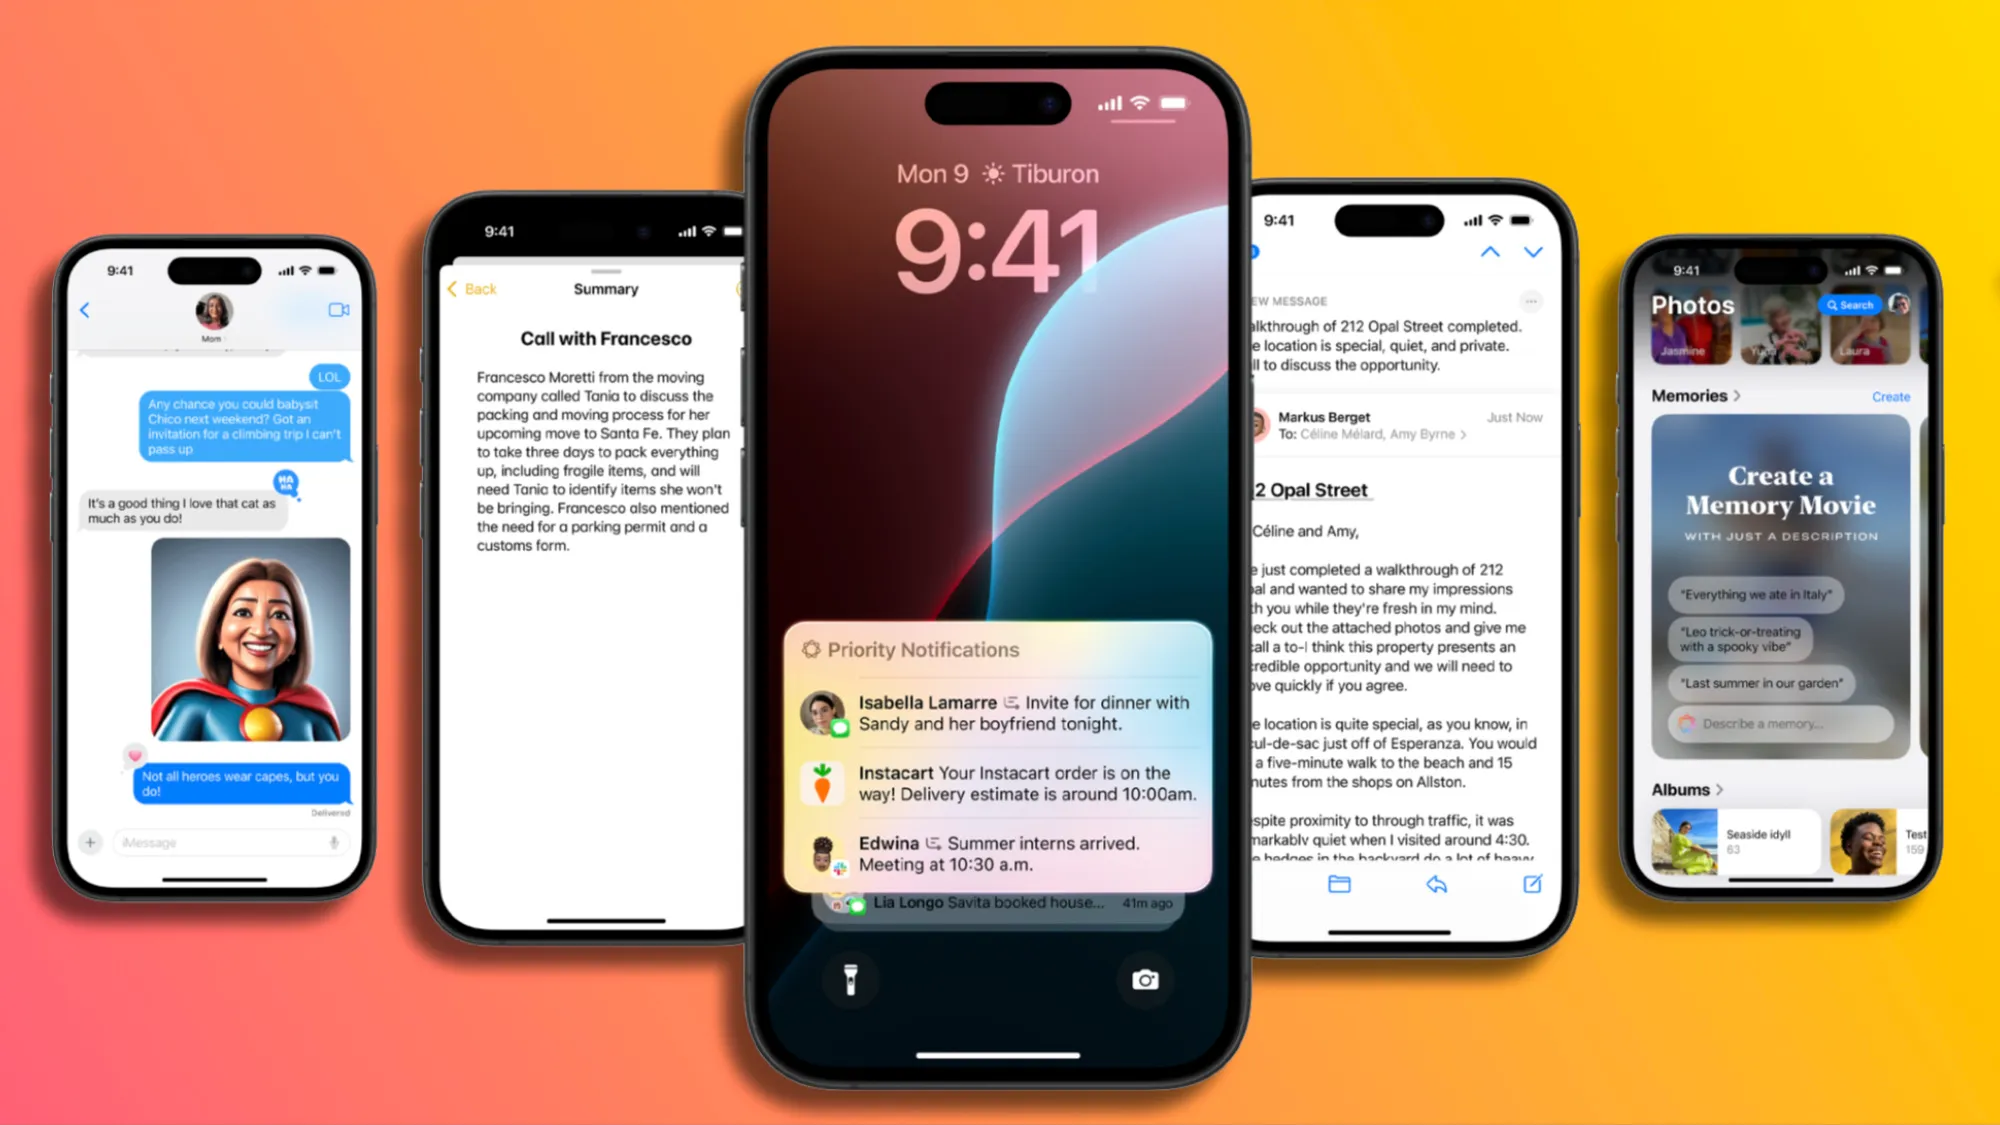Tap the save/folder icon in Mail toolbar

click(x=1338, y=883)
